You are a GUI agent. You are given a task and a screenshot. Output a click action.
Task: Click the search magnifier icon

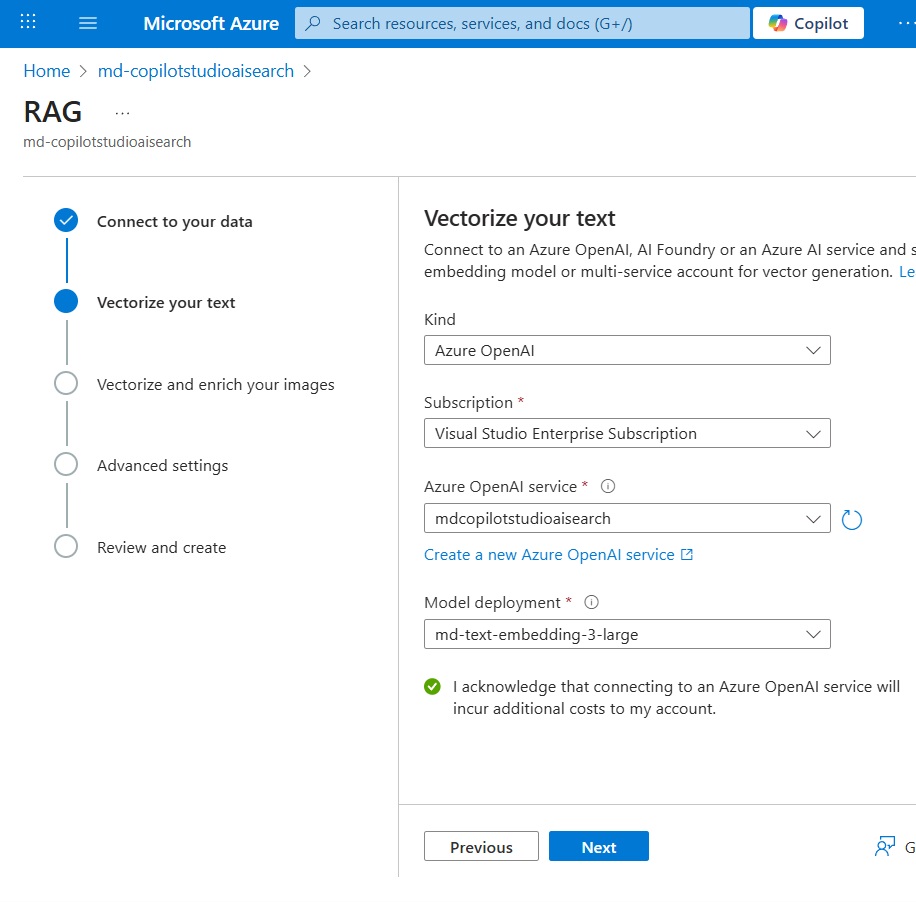tap(313, 23)
